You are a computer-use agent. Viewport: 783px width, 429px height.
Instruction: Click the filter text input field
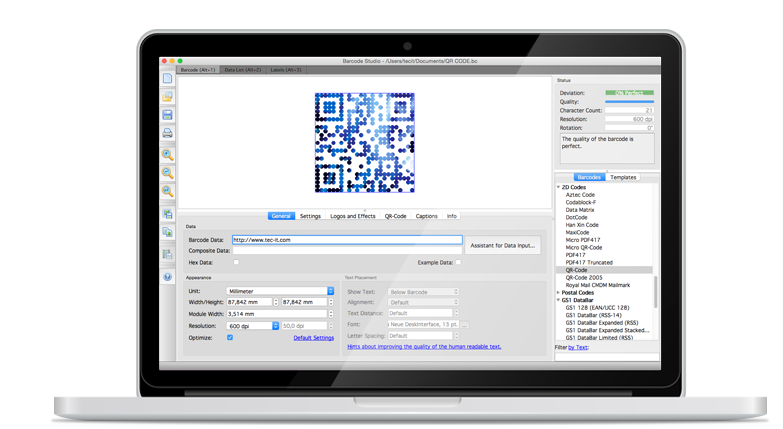click(607, 357)
